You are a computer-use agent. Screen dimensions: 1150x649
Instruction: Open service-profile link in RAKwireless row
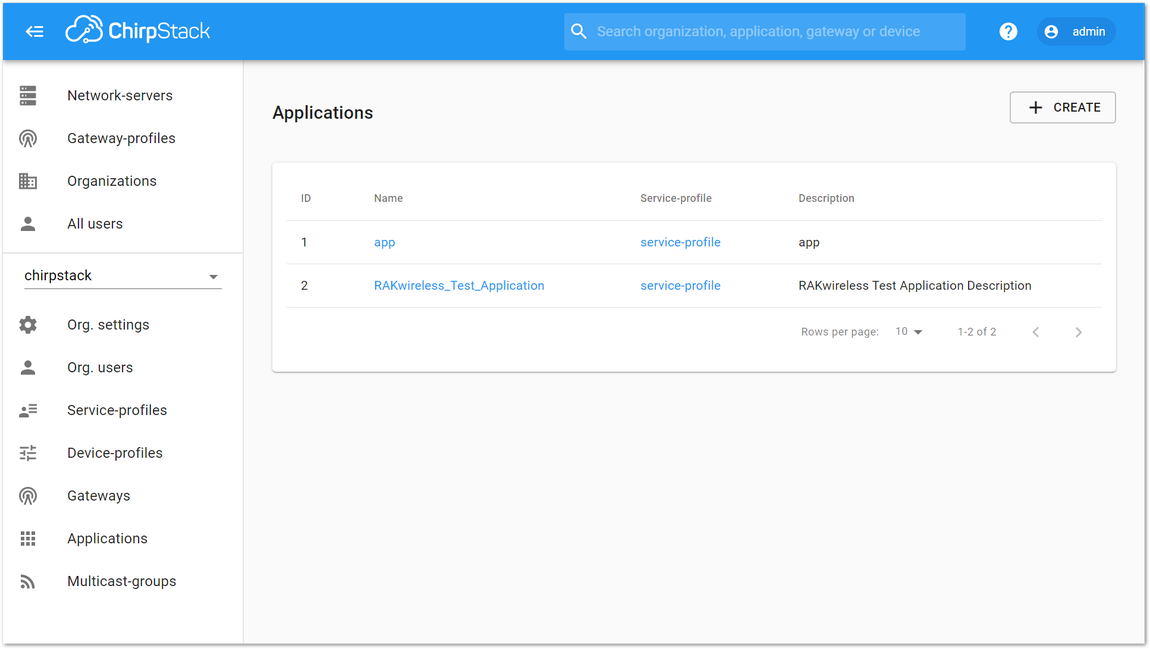680,286
